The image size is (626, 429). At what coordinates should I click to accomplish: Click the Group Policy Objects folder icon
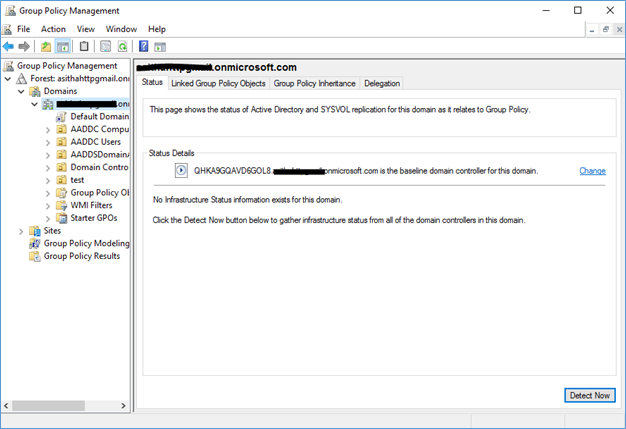[61, 193]
